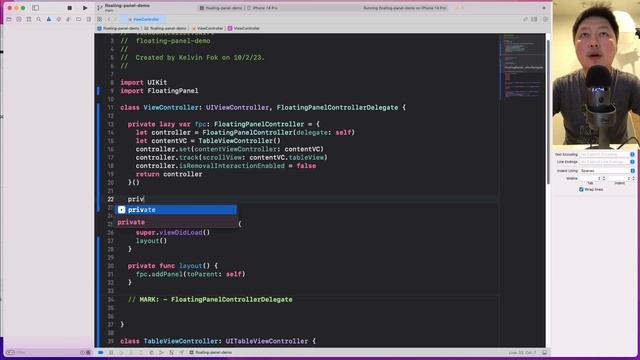Click ViewController class symbol in jump bar
The image size is (640, 360).
click(x=244, y=28)
